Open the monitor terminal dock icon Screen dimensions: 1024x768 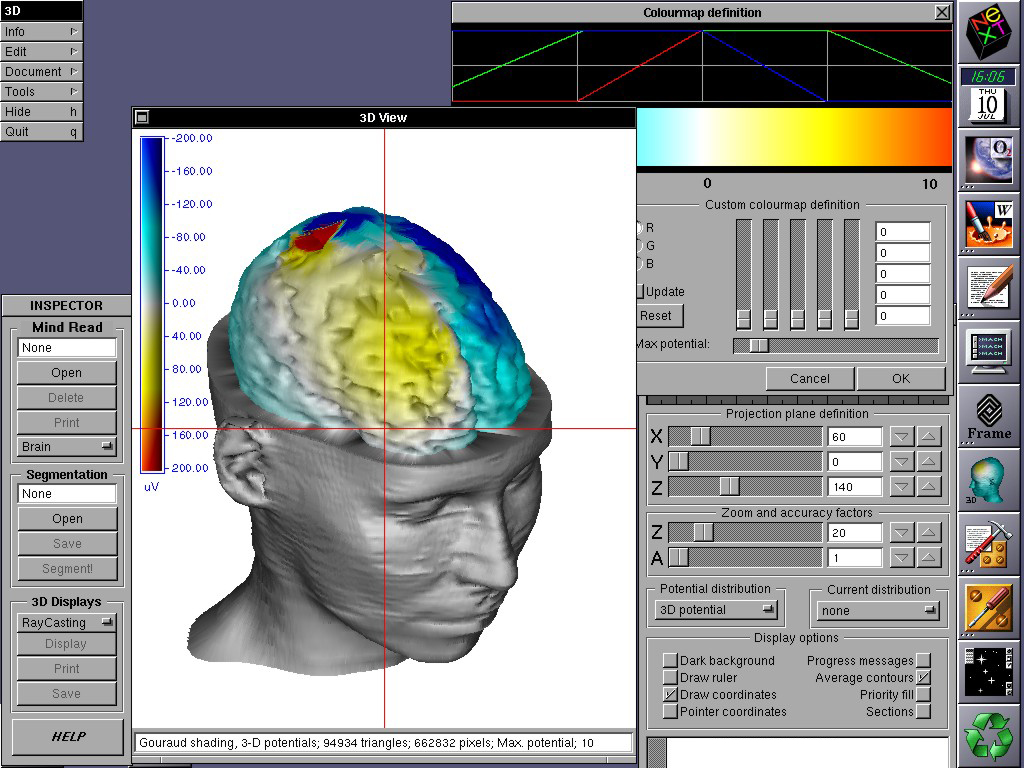tap(988, 350)
